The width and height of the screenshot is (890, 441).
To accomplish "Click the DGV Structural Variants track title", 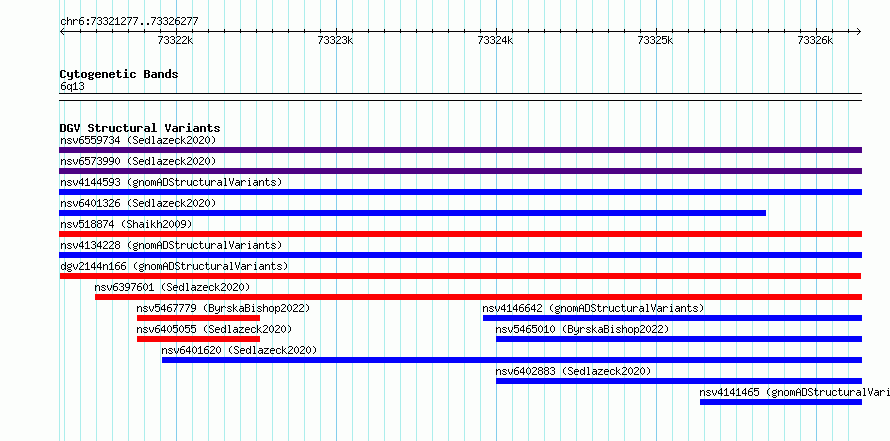I will pos(140,128).
